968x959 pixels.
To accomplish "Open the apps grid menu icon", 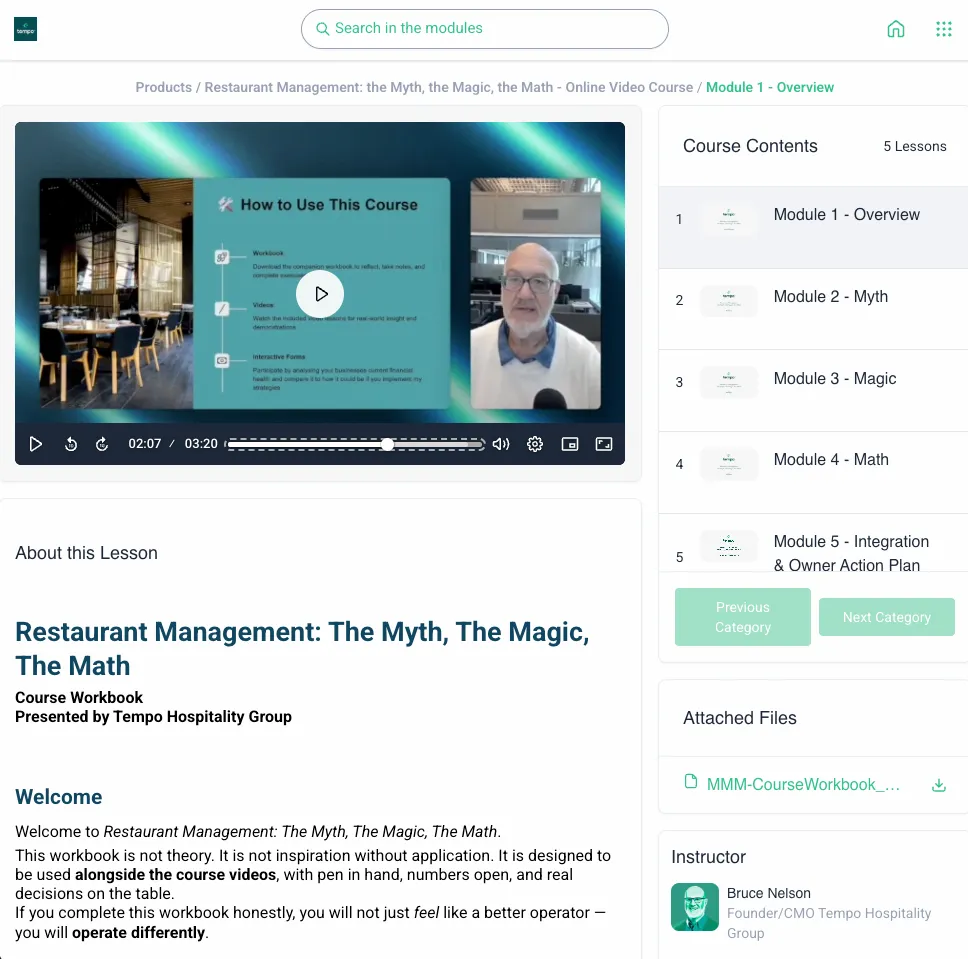I will coord(943,29).
